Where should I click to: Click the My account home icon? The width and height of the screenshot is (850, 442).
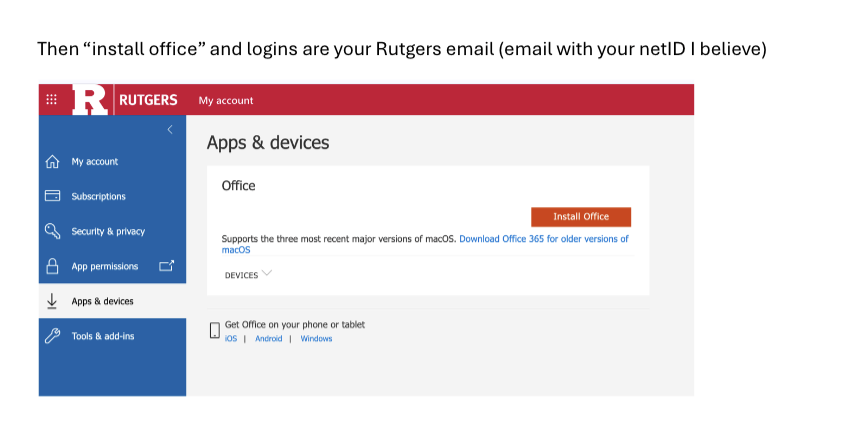click(53, 162)
